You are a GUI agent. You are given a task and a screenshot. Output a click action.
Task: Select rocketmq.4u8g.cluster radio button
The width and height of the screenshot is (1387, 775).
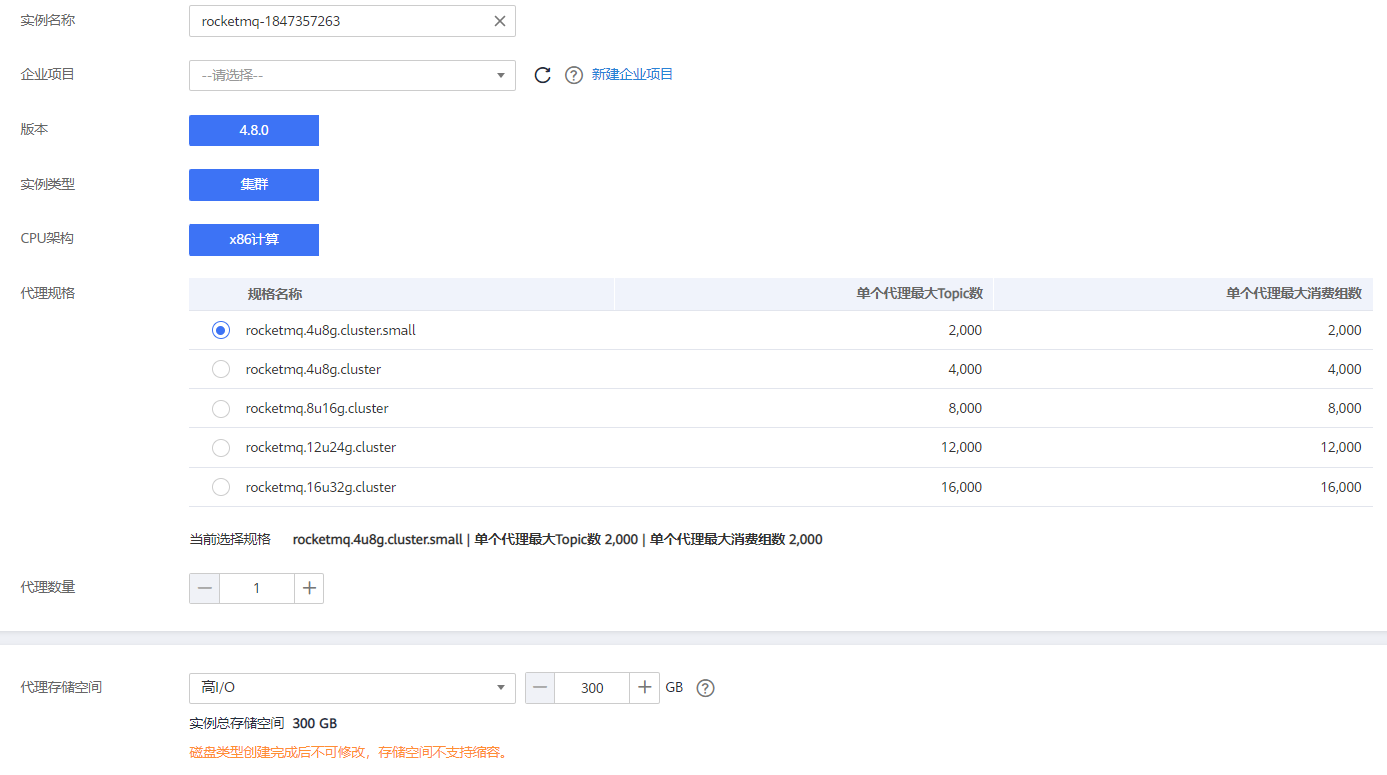[x=221, y=369]
